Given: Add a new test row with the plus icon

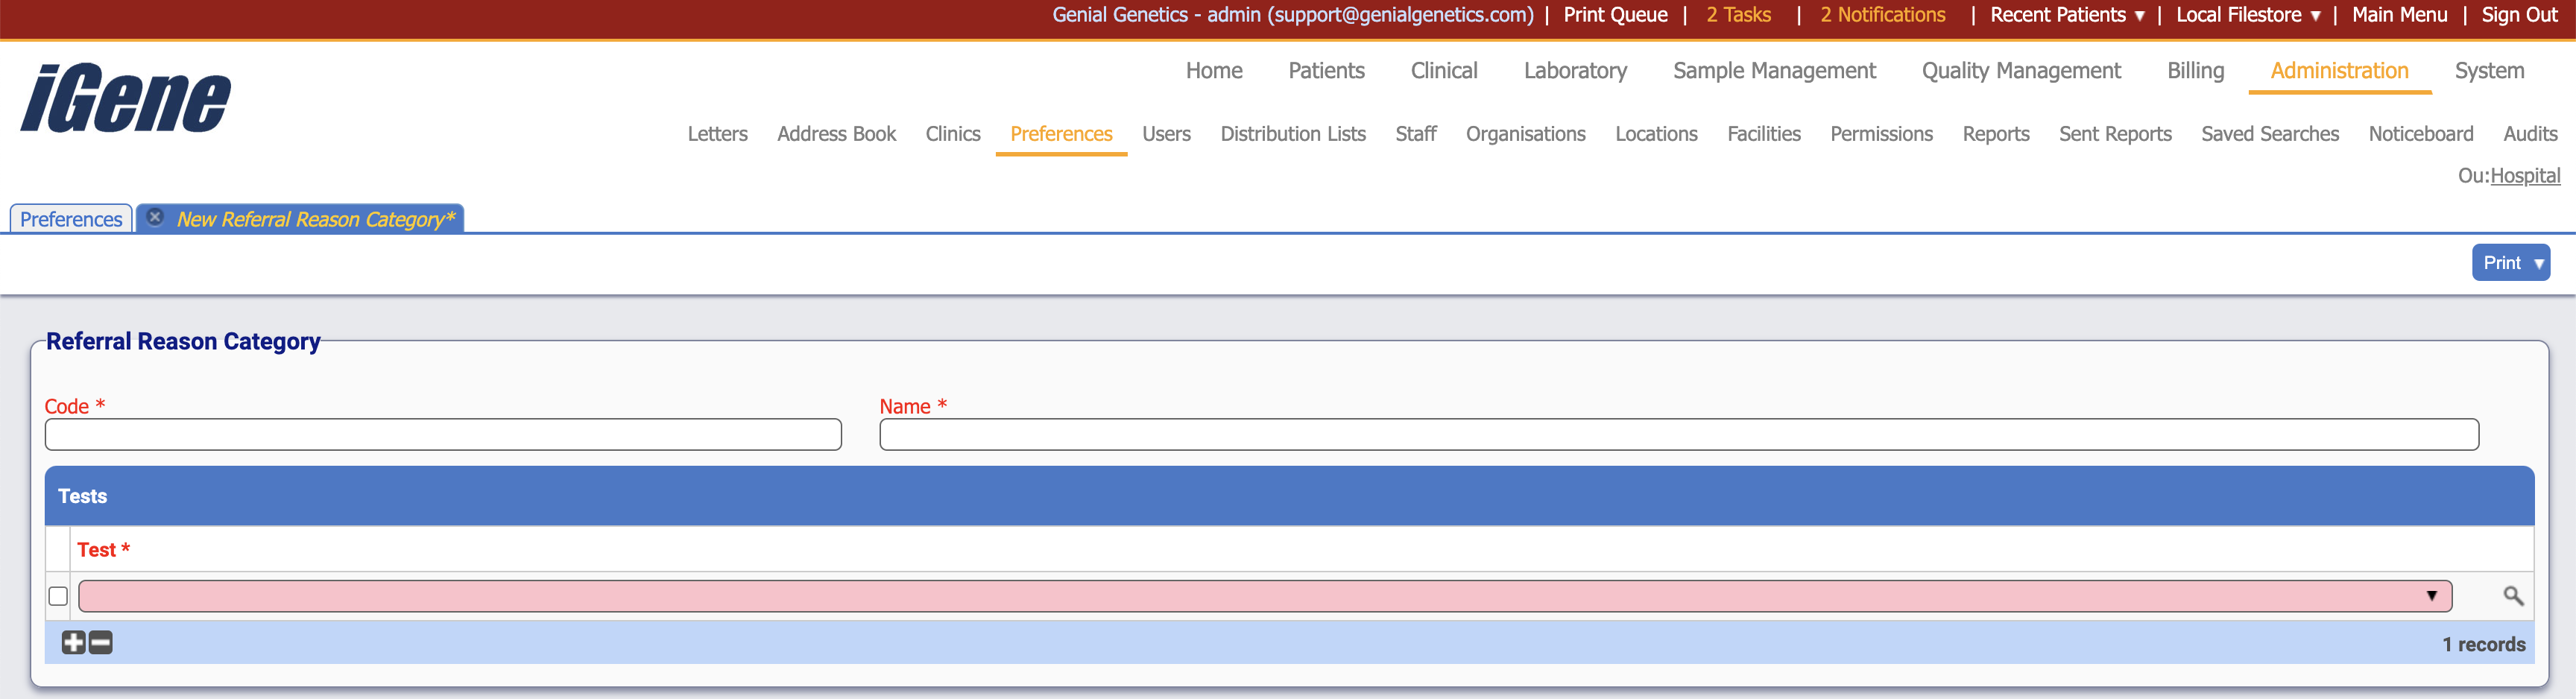Looking at the screenshot, I should tap(73, 643).
